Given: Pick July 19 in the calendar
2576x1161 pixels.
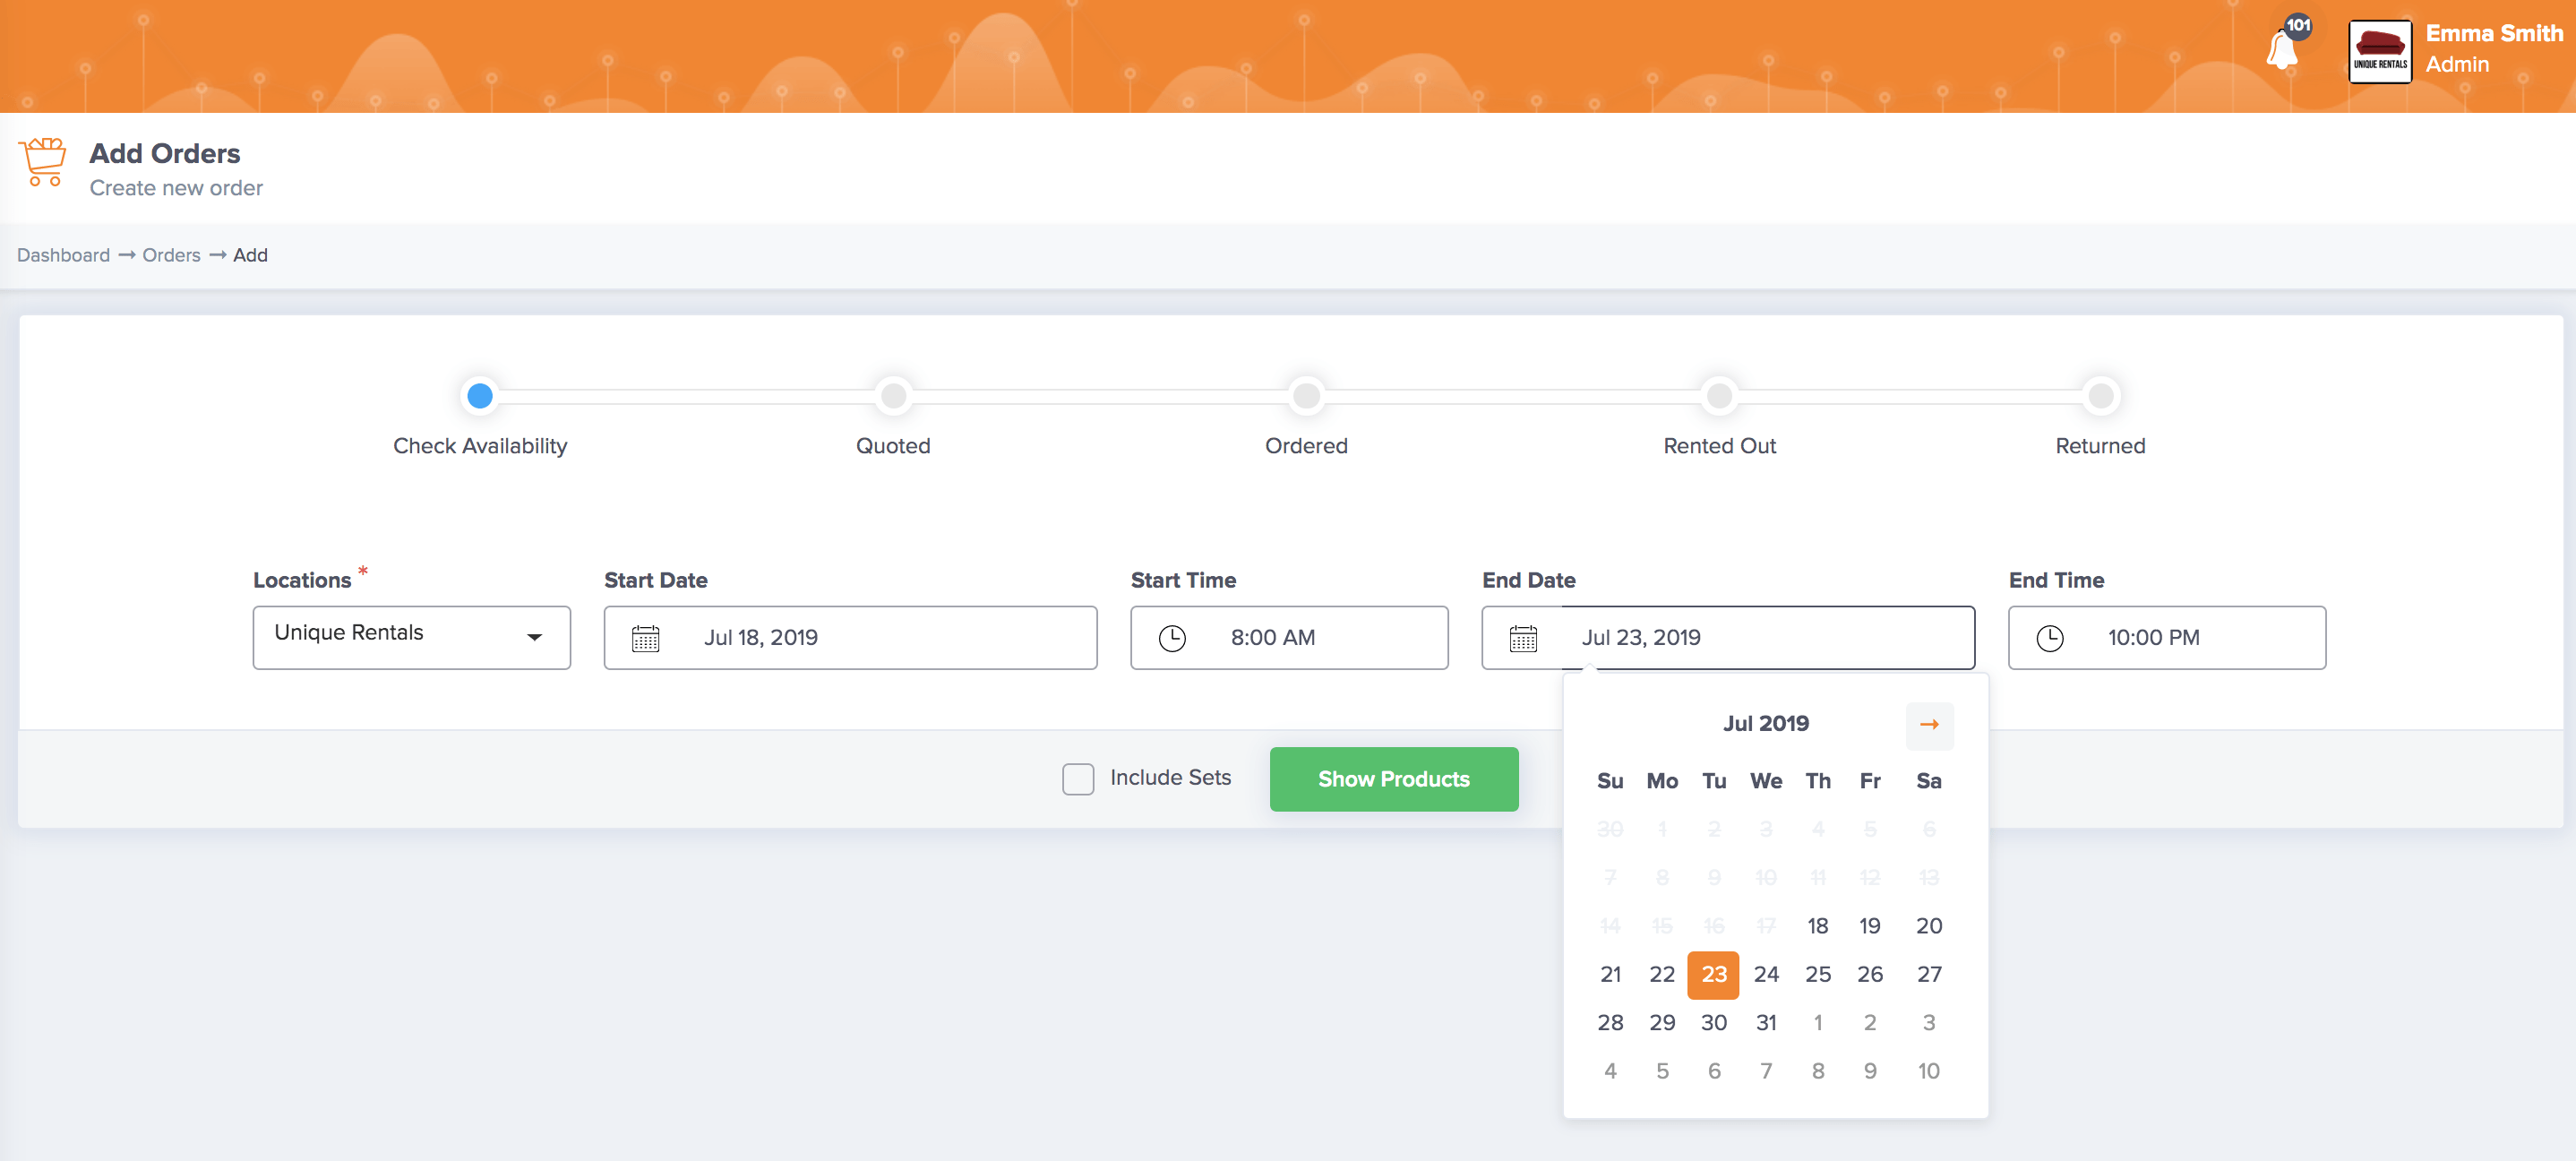Looking at the screenshot, I should tap(1870, 926).
